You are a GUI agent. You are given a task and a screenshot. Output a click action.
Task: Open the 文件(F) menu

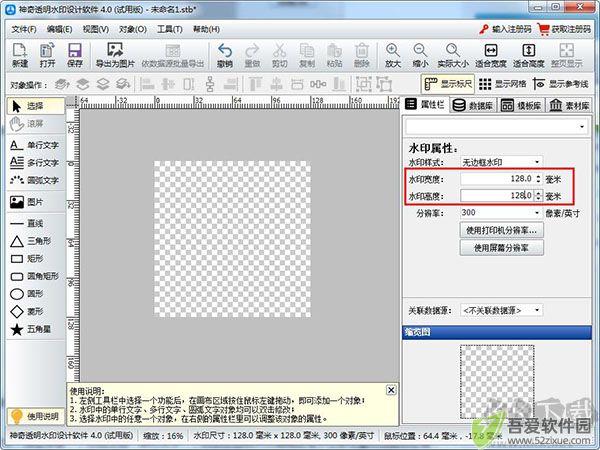coord(24,29)
